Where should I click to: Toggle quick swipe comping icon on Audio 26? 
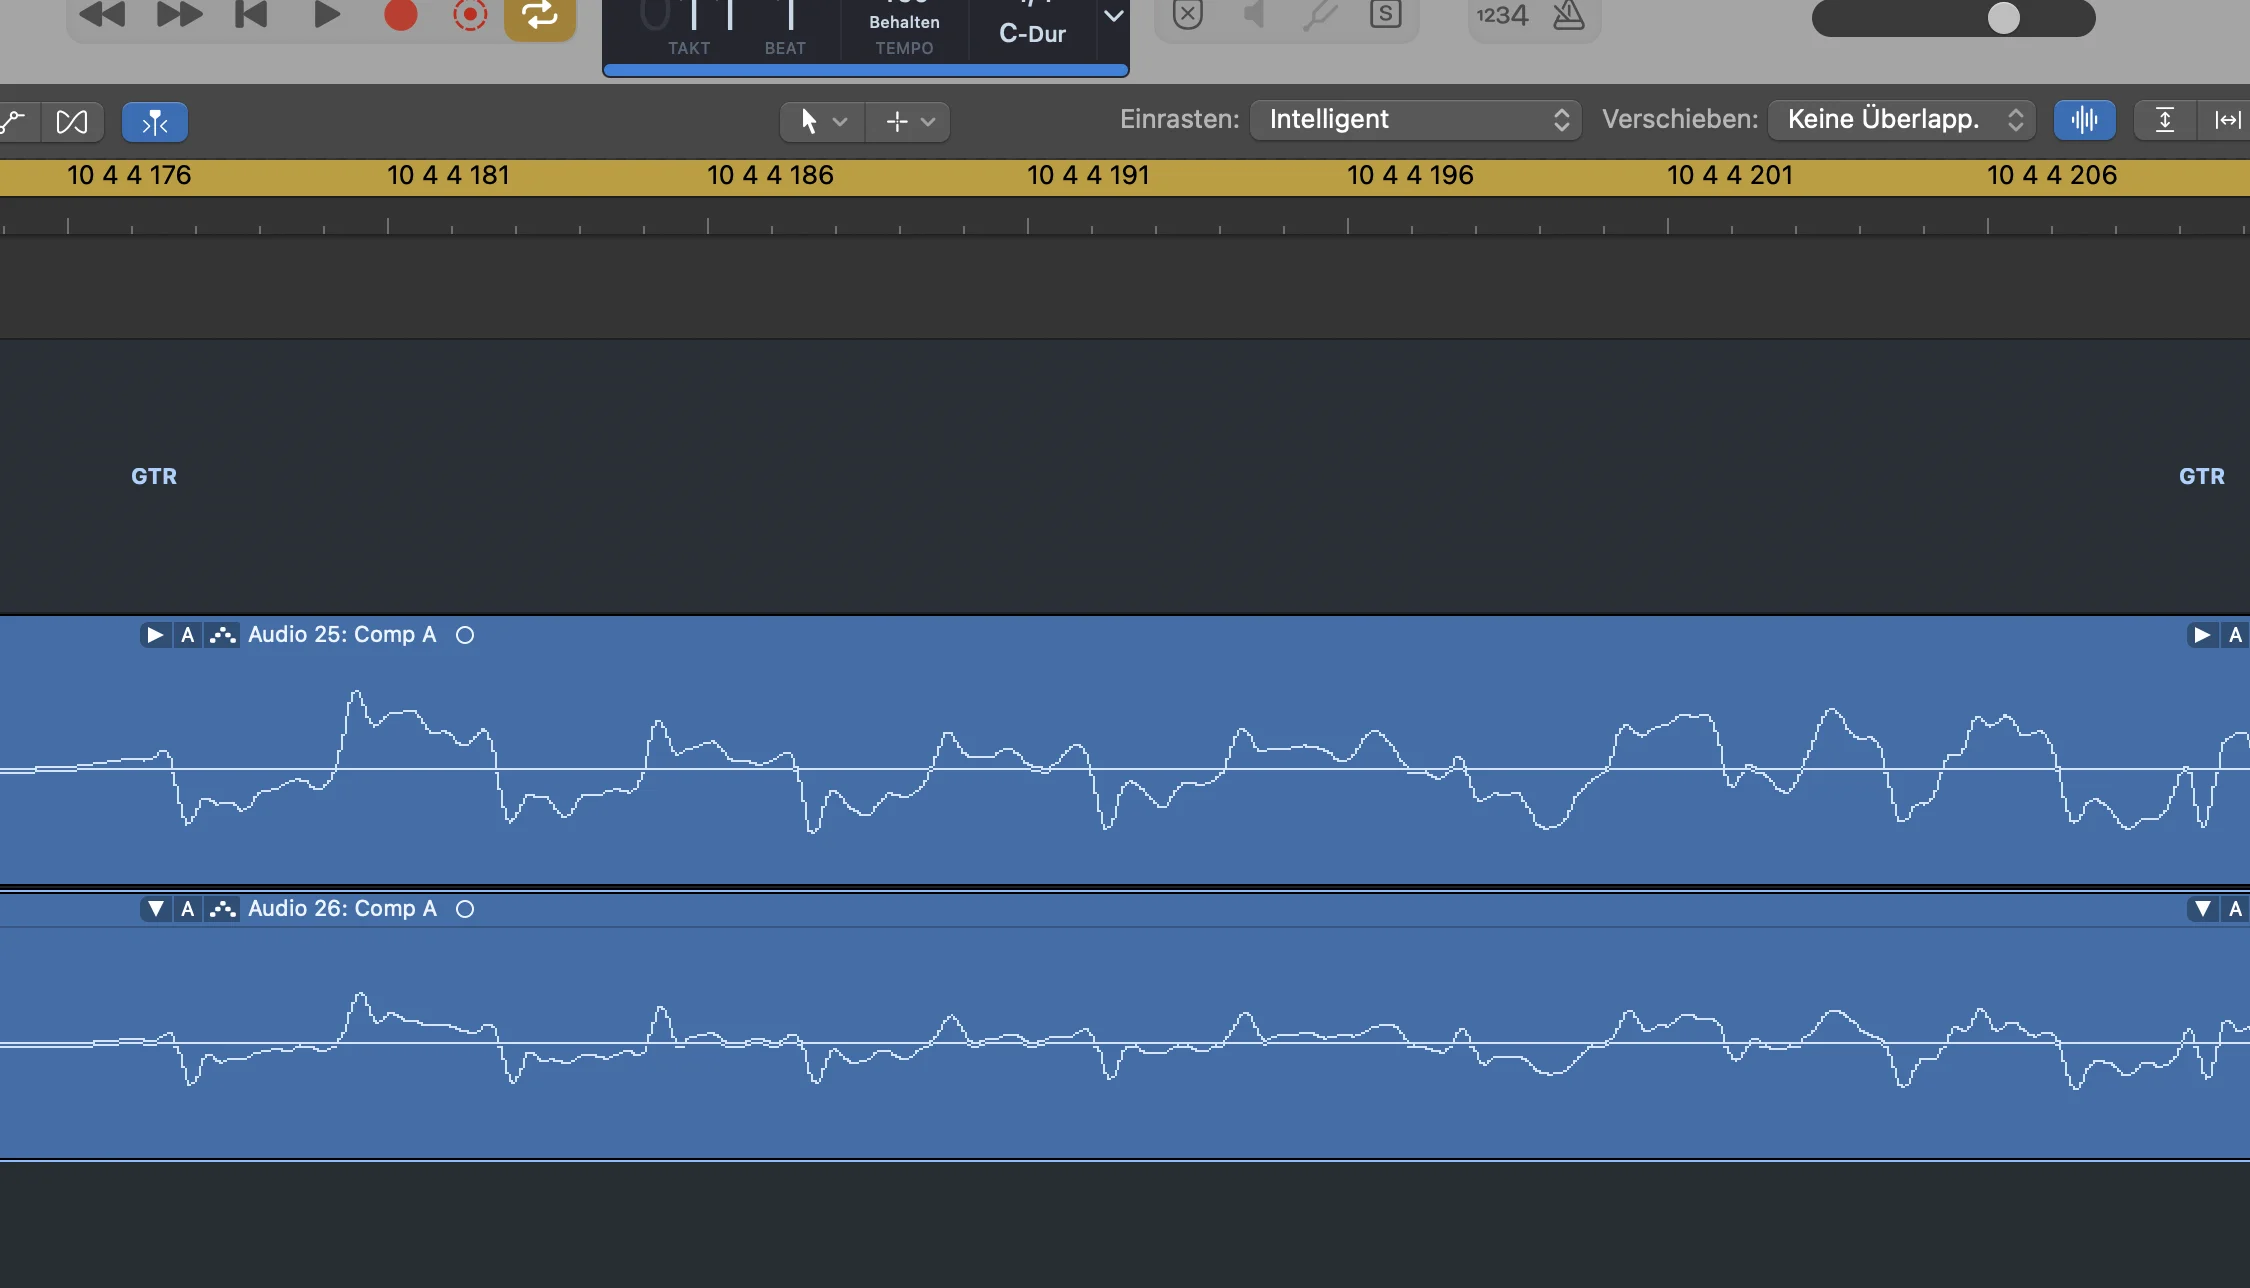point(222,909)
